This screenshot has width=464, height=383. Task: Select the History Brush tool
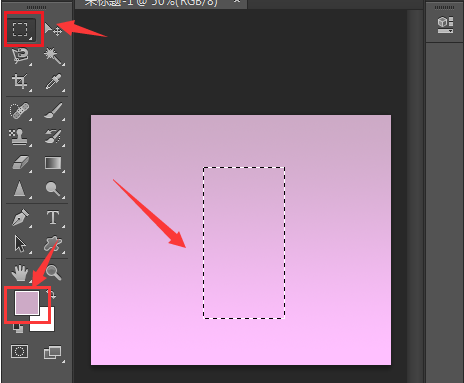[x=53, y=137]
